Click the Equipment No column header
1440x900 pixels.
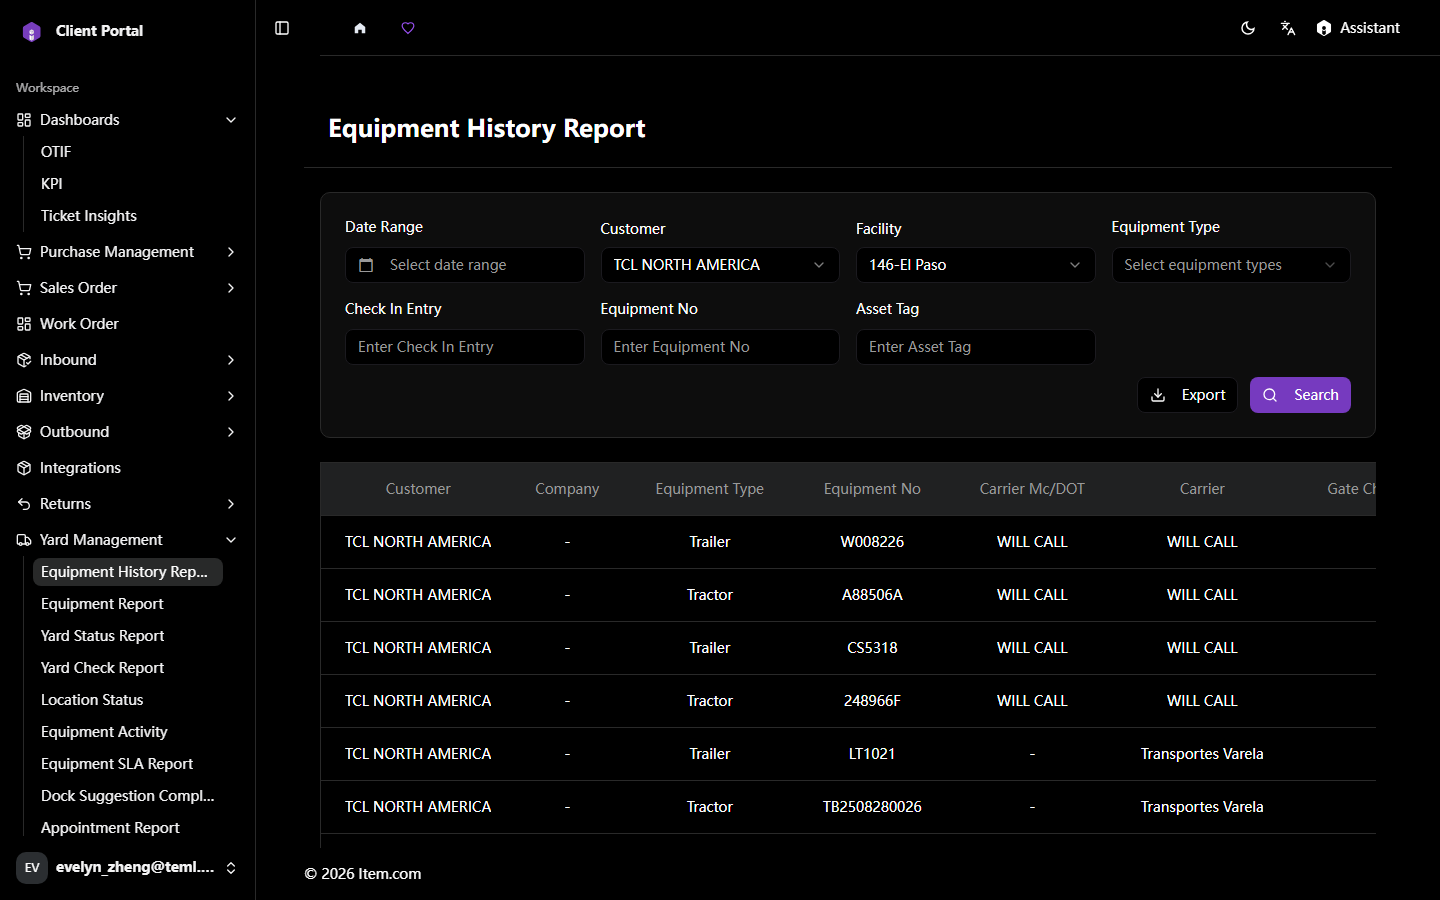click(872, 489)
